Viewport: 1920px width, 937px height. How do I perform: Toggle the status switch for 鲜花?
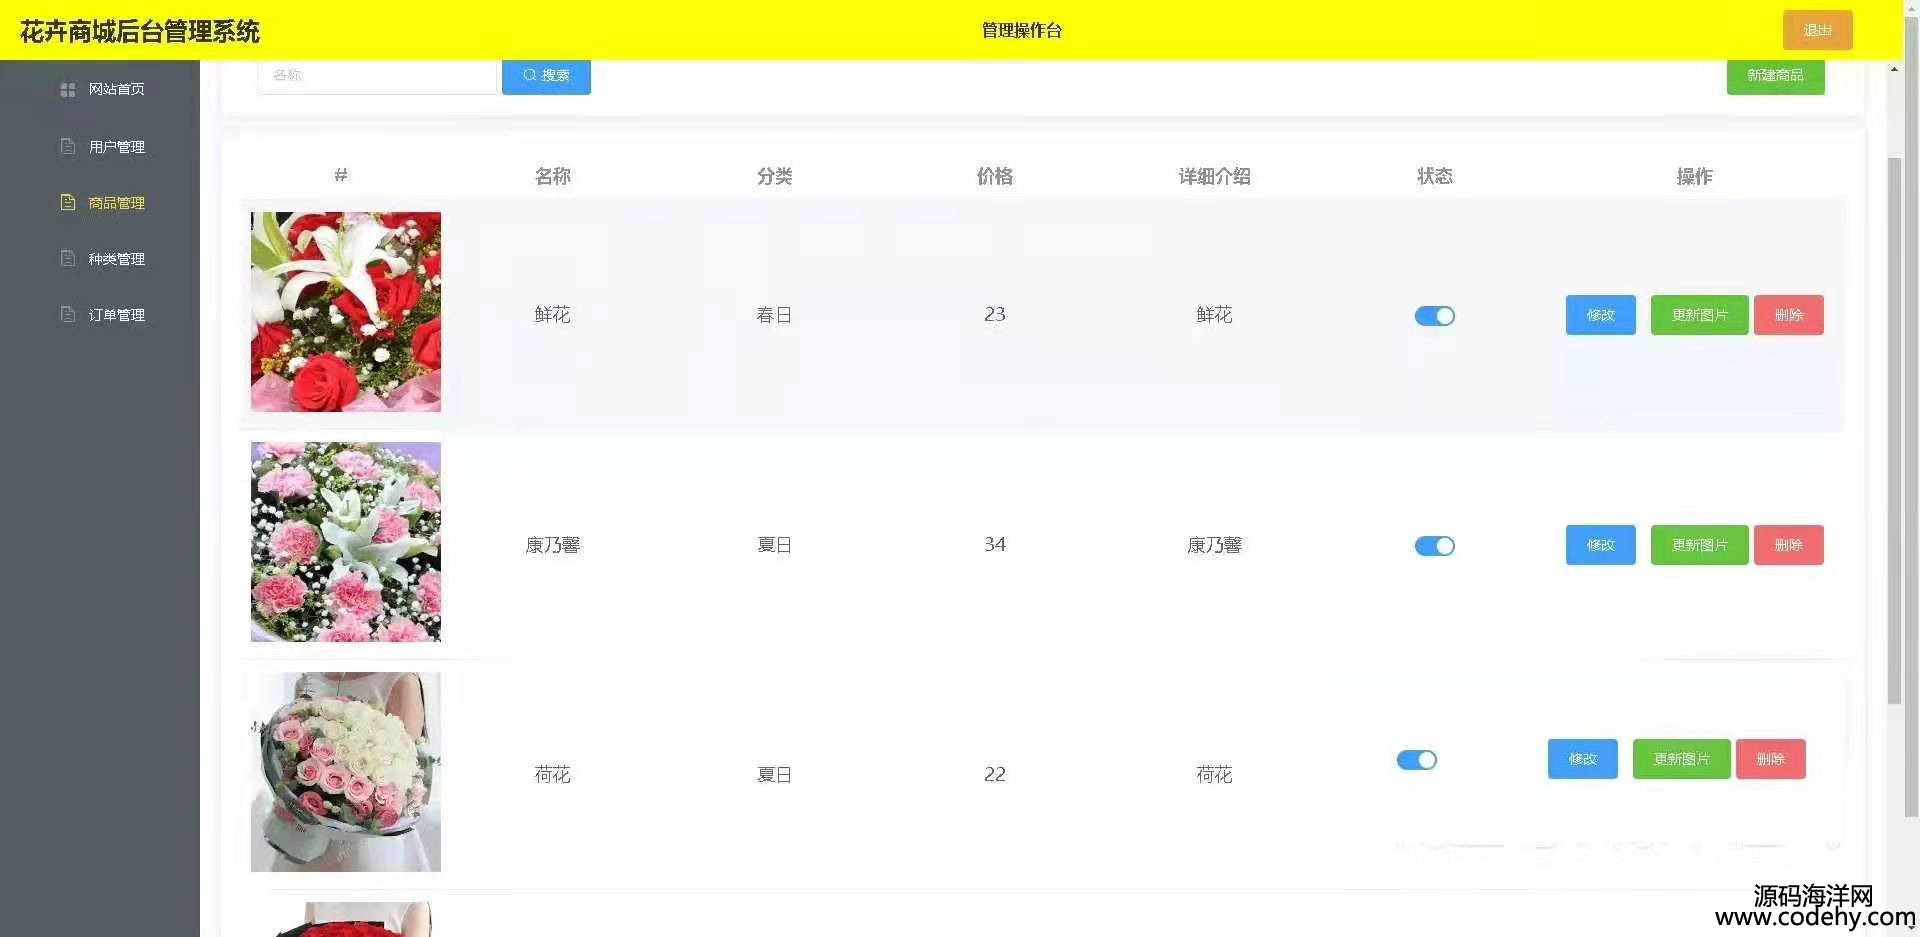coord(1434,316)
